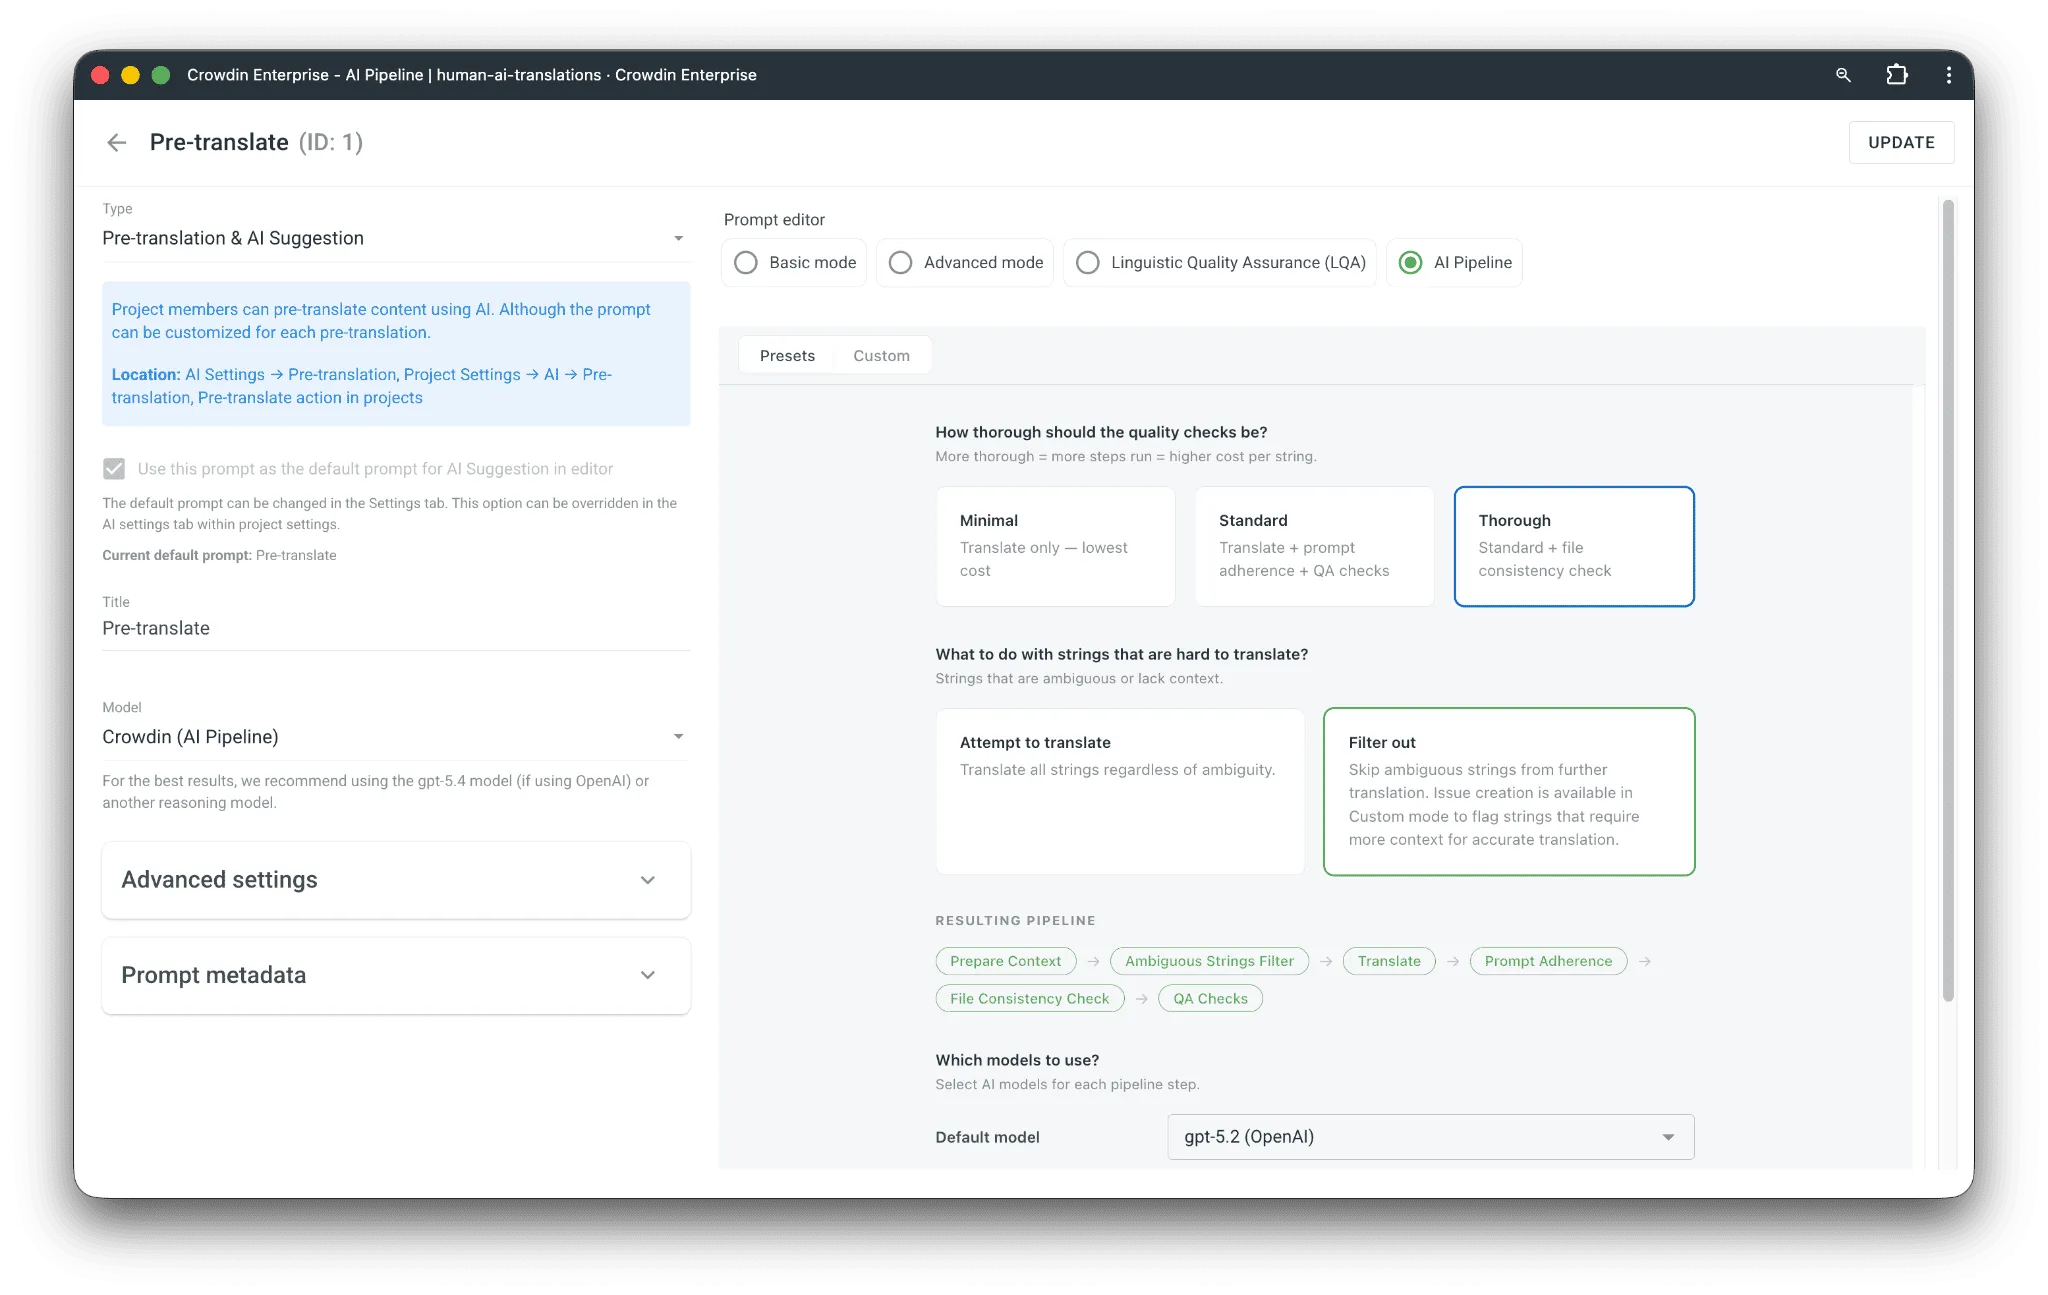The image size is (2048, 1295).
Task: Select the Filter out option
Action: click(1509, 791)
